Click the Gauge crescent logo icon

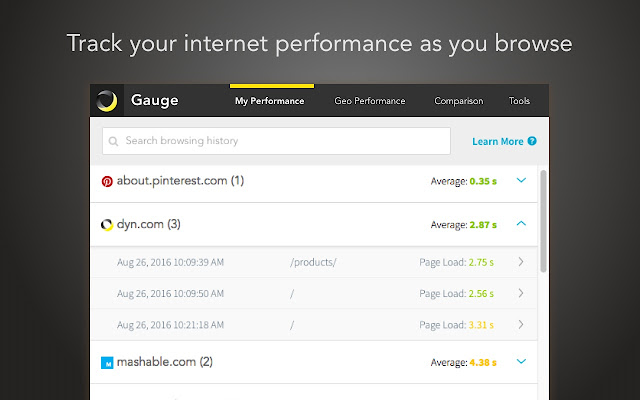pyautogui.click(x=107, y=101)
